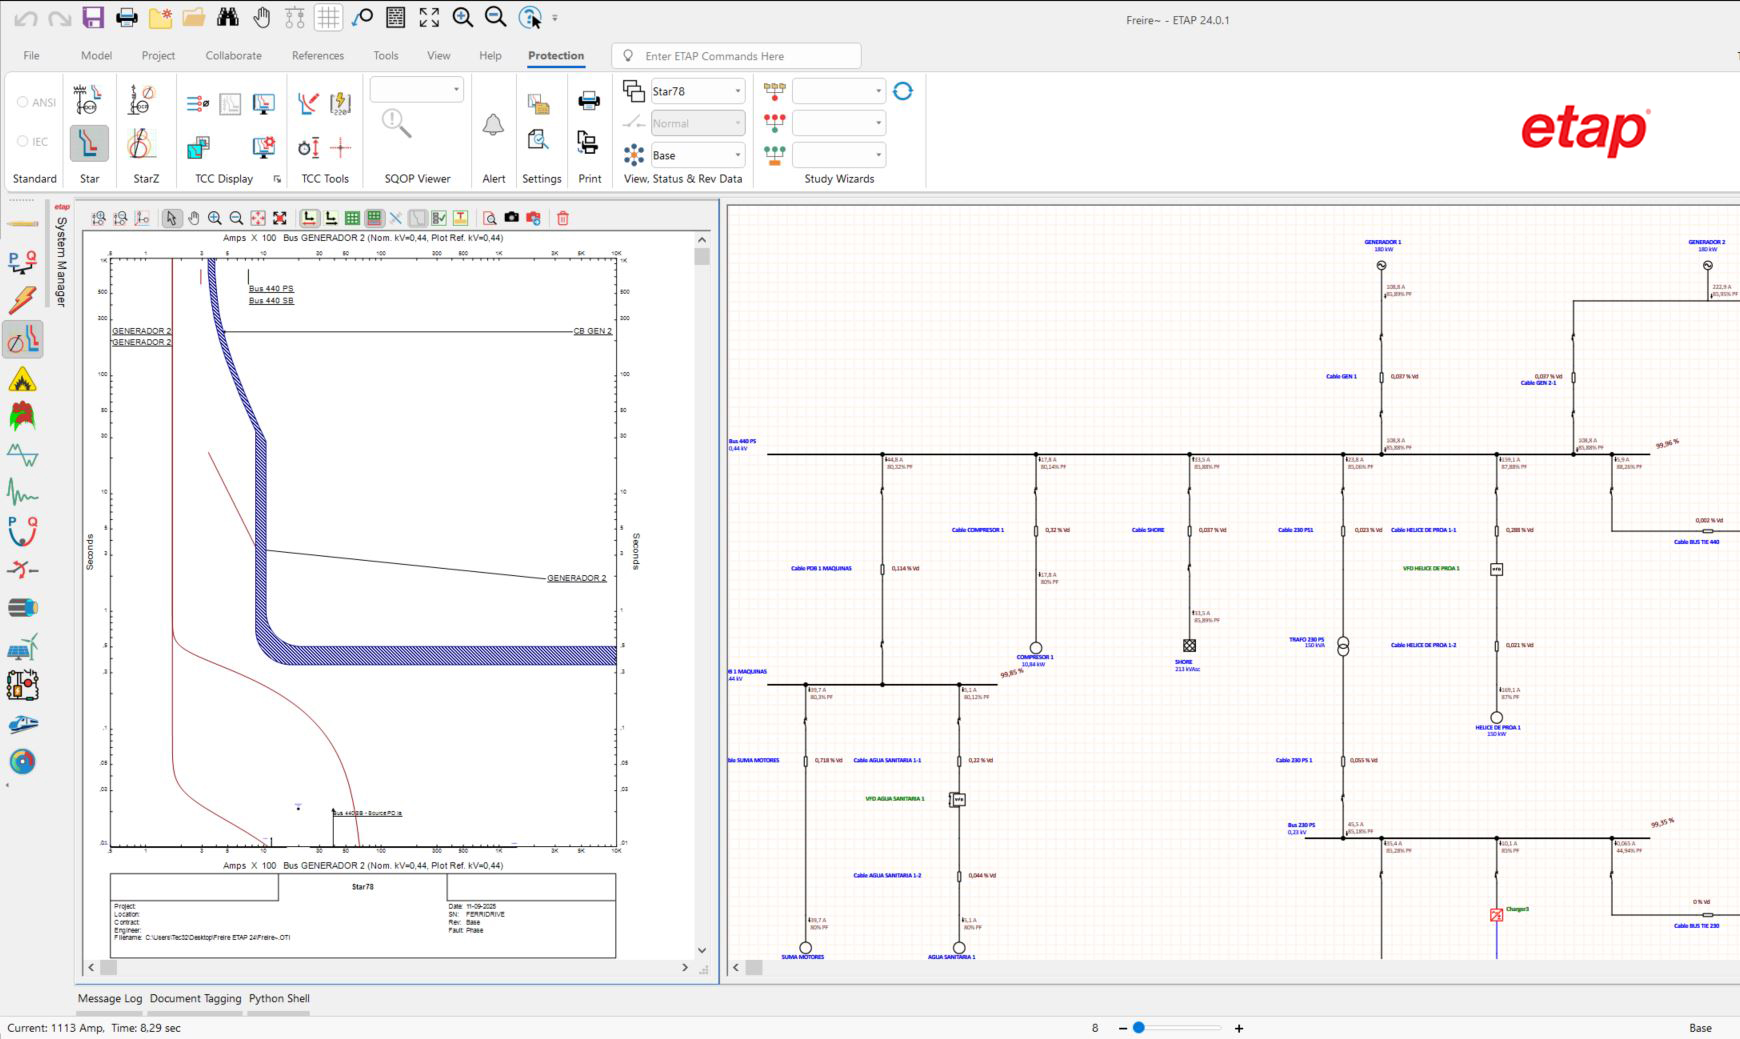This screenshot has width=1740, height=1039.
Task: Open the quick access toolbar customize arrow
Action: point(555,18)
